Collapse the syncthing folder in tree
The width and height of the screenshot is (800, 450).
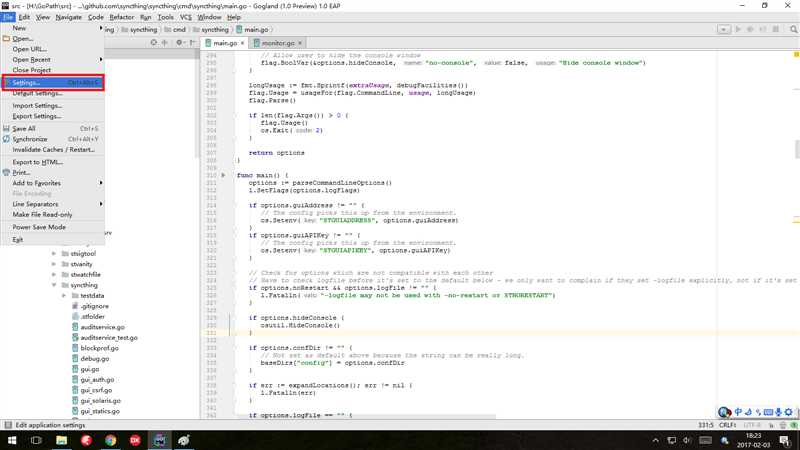[x=54, y=285]
